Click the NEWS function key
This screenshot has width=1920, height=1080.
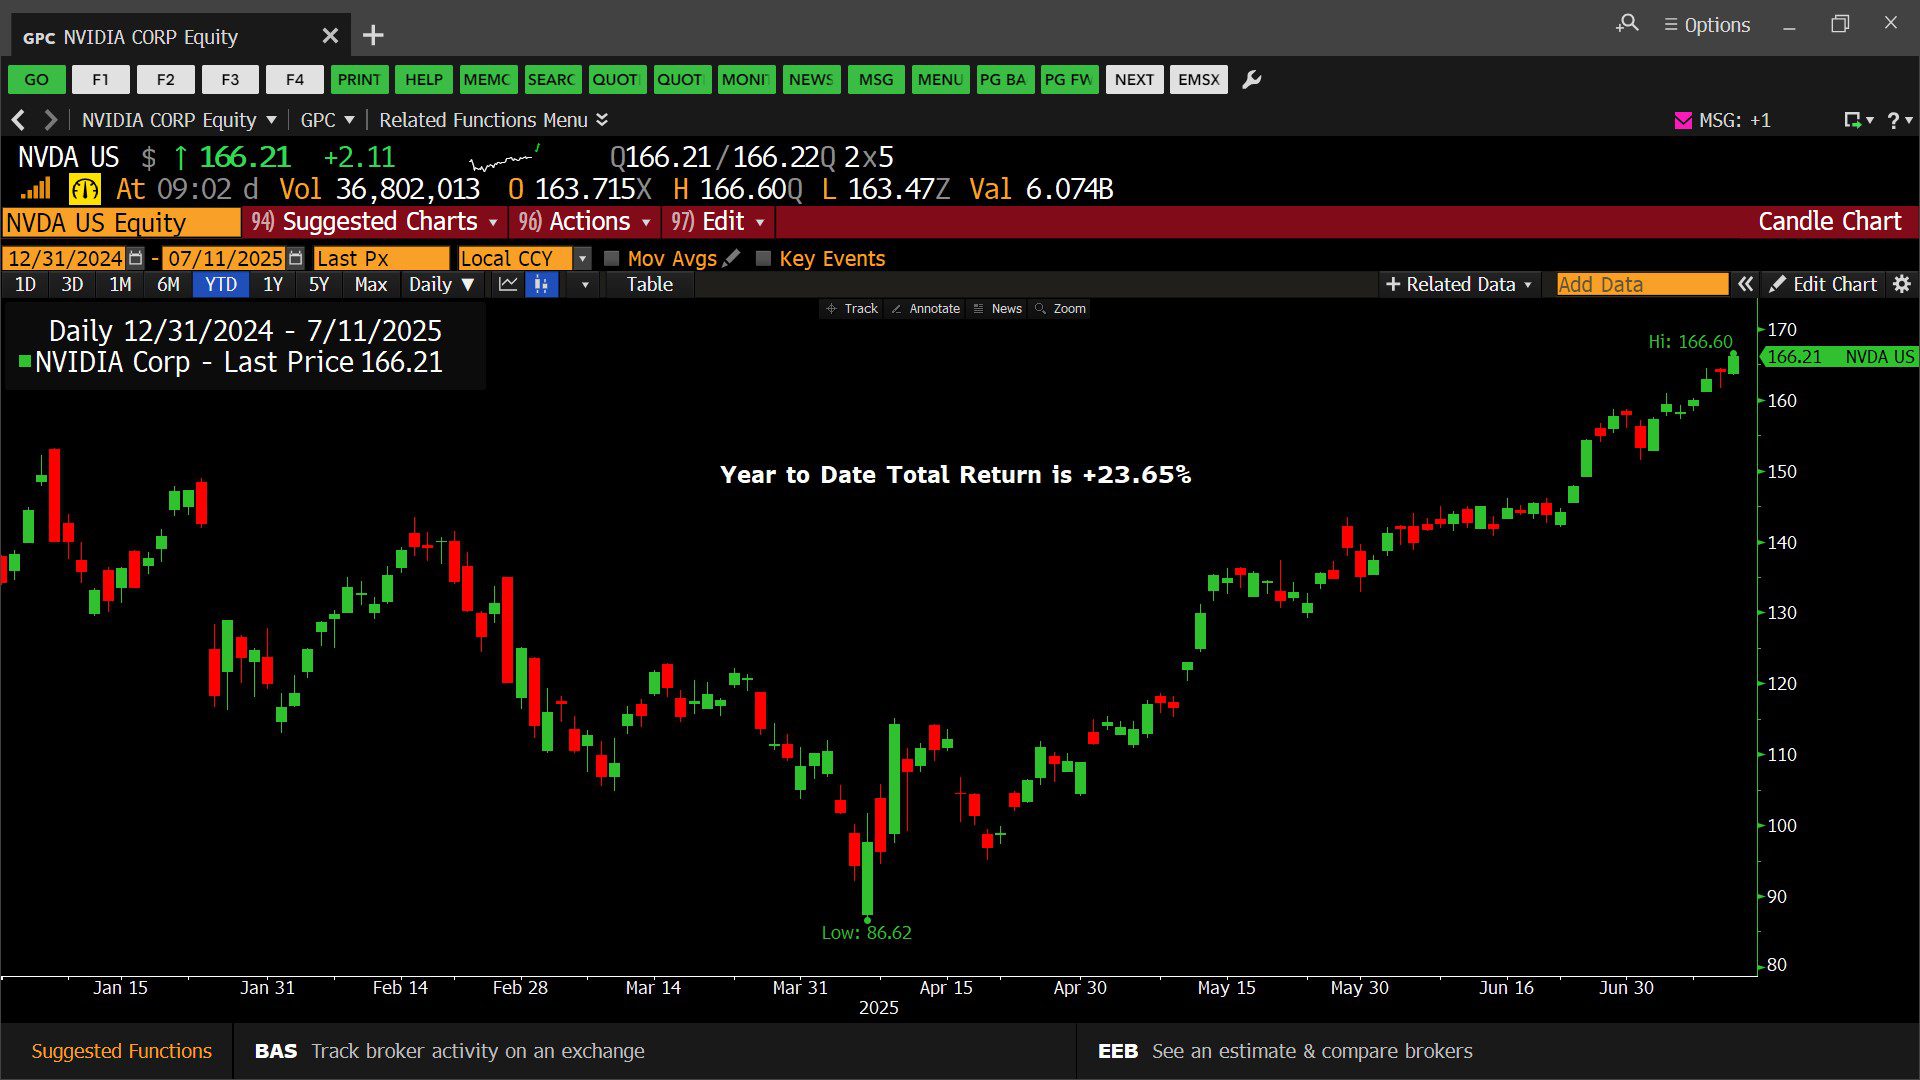[810, 79]
